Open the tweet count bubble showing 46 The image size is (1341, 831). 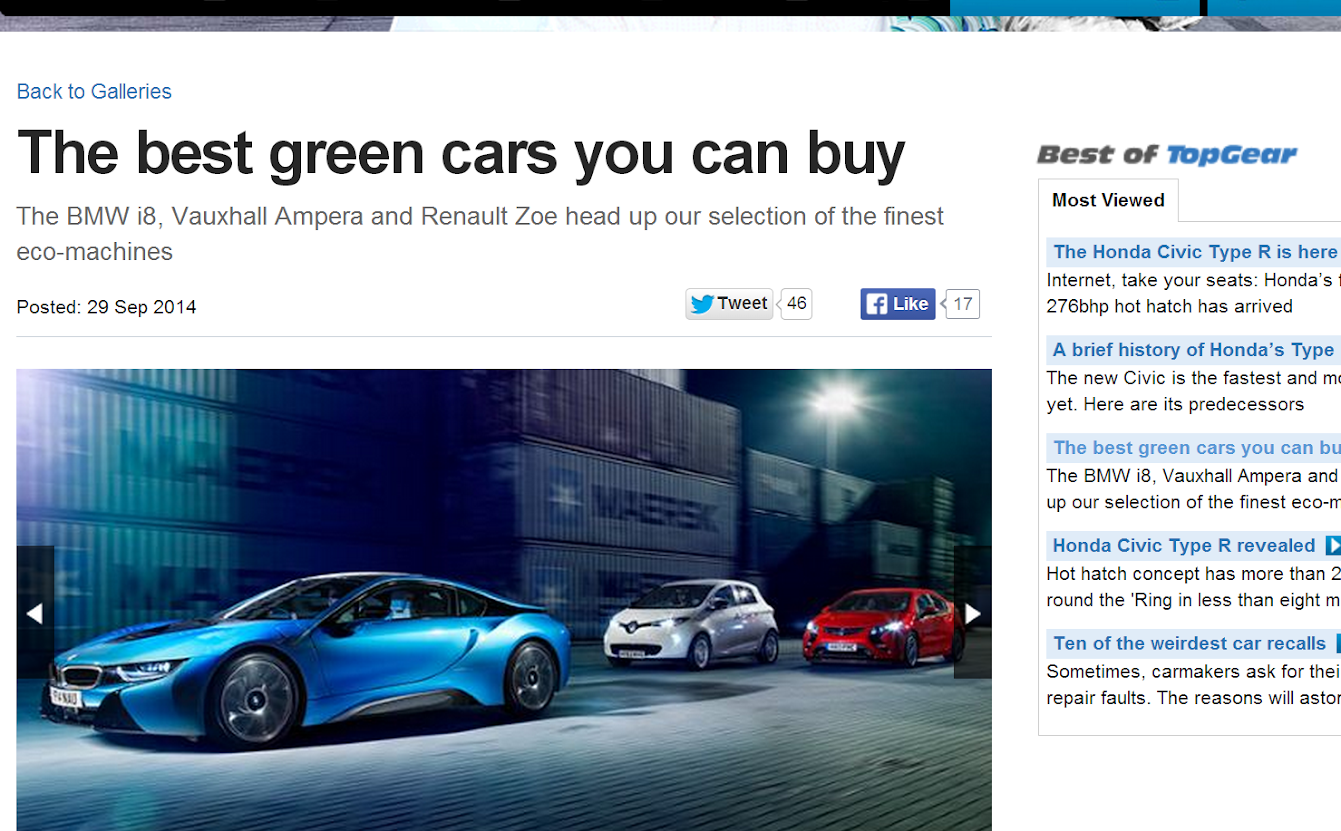pyautogui.click(x=796, y=304)
